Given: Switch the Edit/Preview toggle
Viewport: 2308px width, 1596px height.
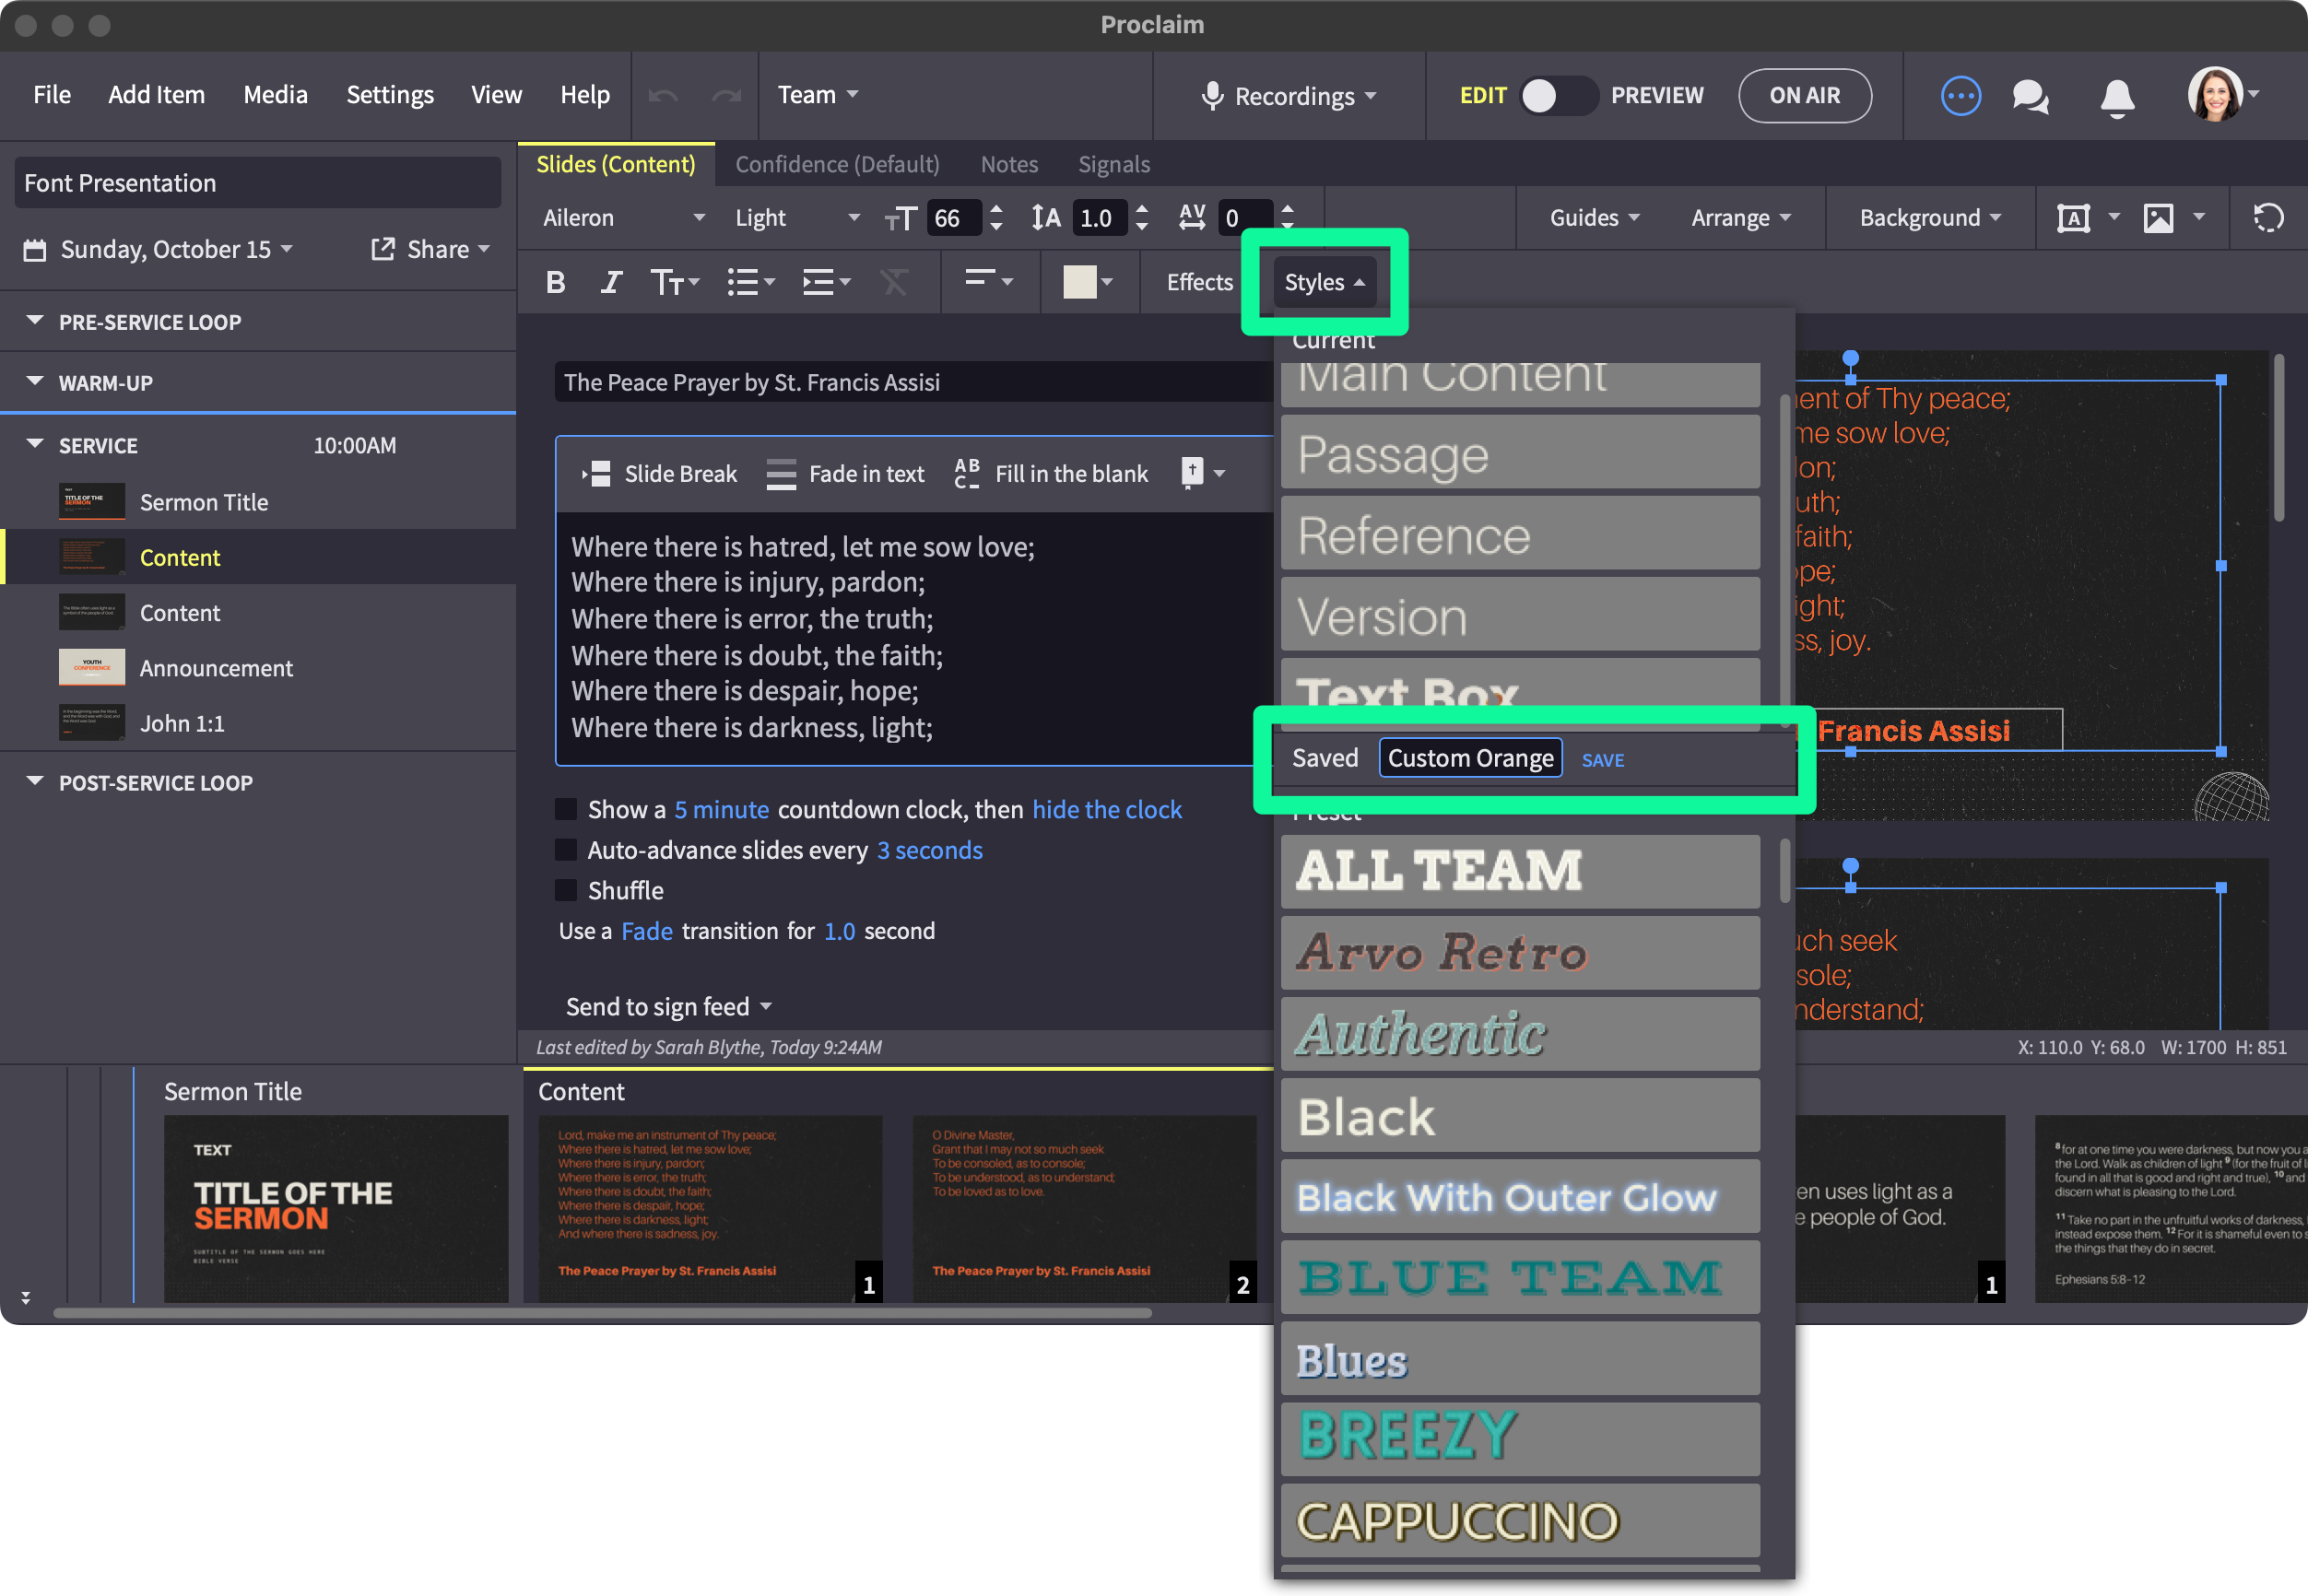Looking at the screenshot, I should coord(1558,96).
